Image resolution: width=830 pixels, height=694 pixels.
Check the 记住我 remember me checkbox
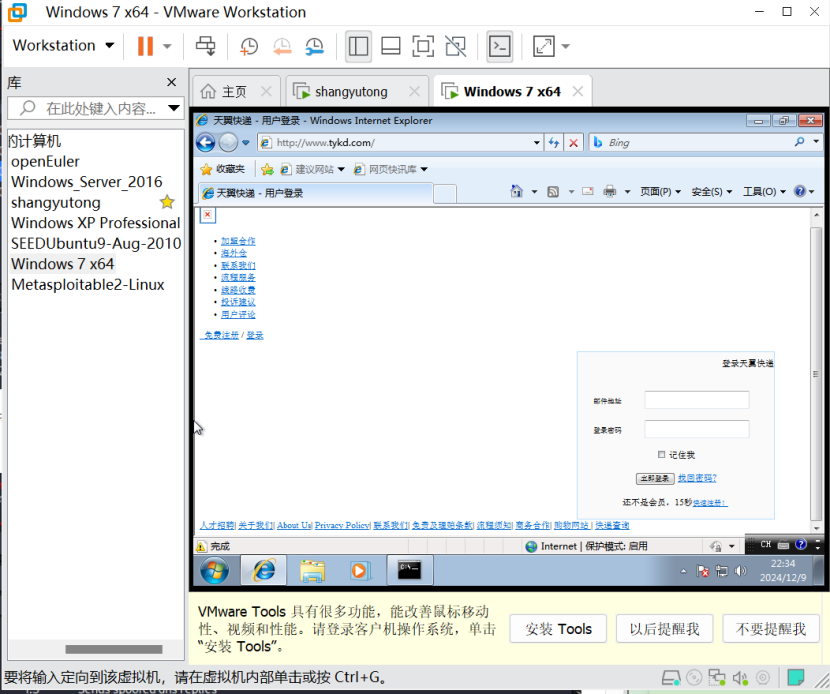[x=661, y=454]
